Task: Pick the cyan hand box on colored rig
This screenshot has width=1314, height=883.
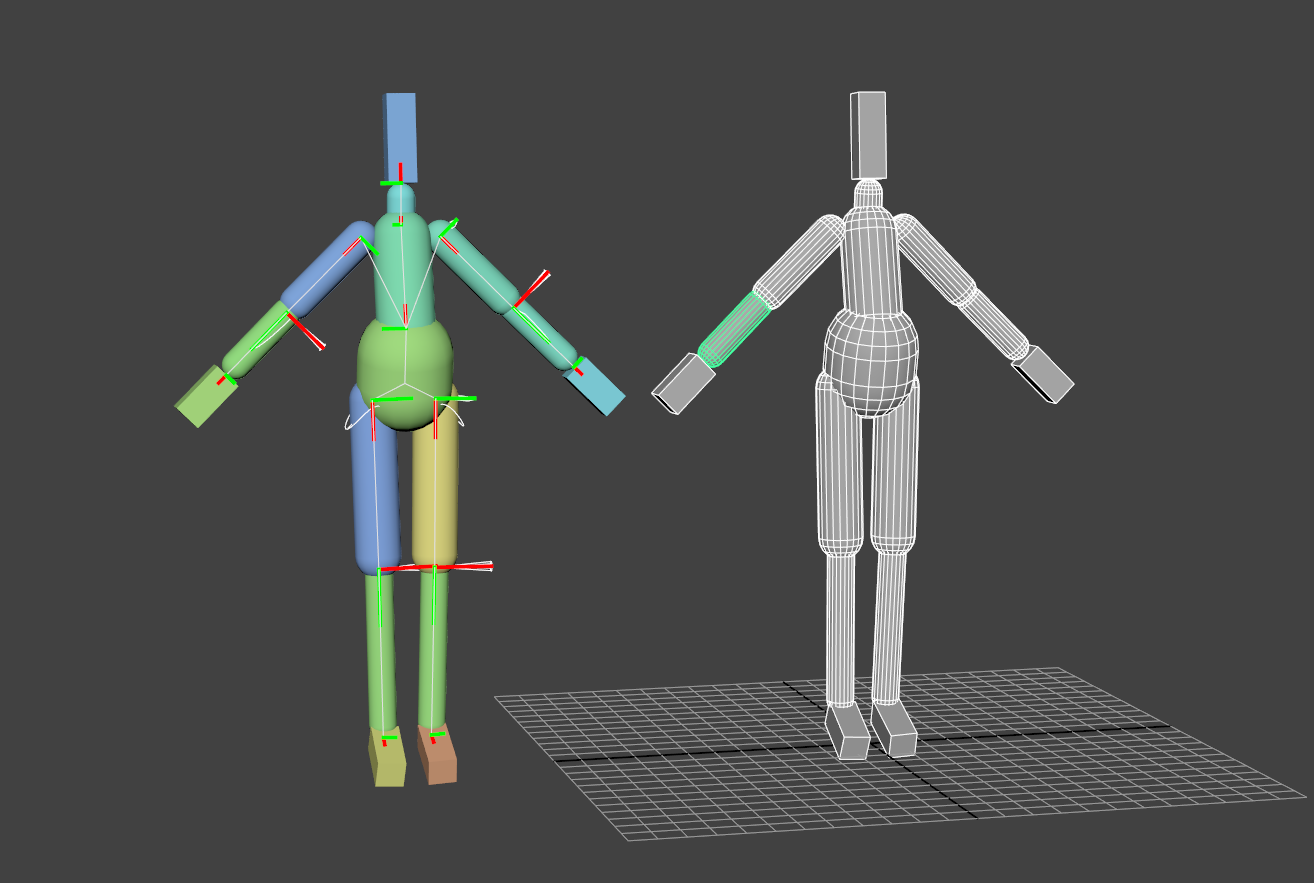Action: click(596, 387)
